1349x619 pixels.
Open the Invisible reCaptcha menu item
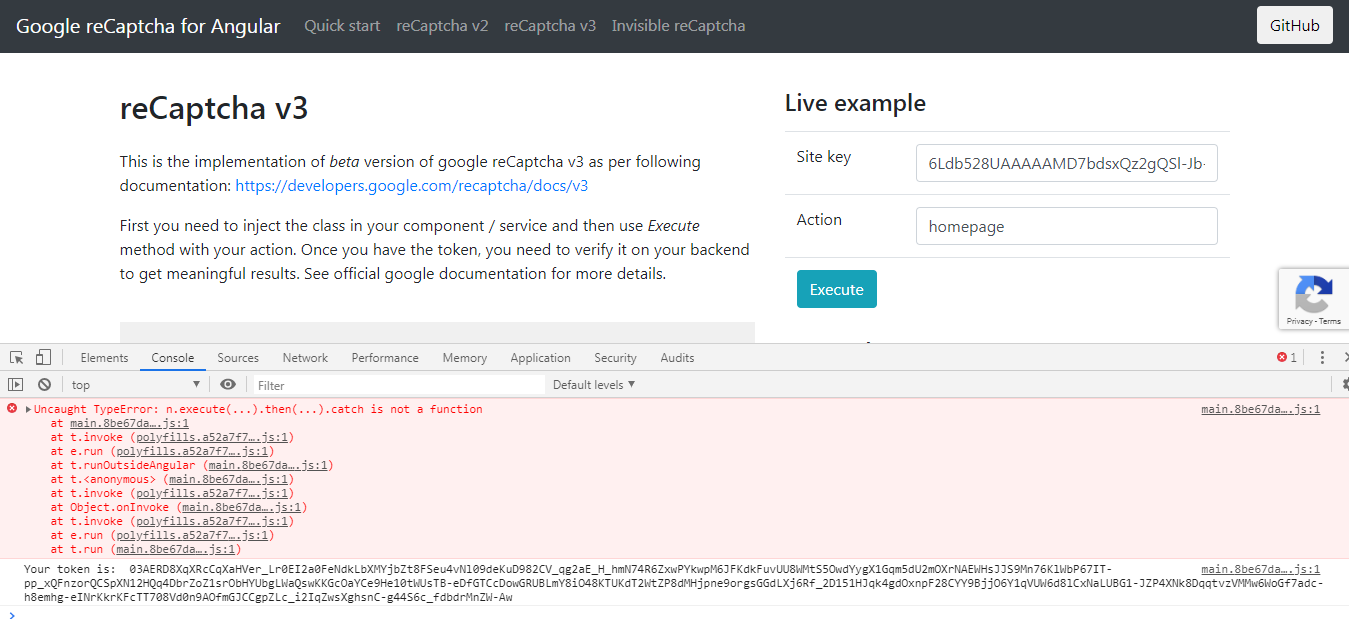click(678, 25)
